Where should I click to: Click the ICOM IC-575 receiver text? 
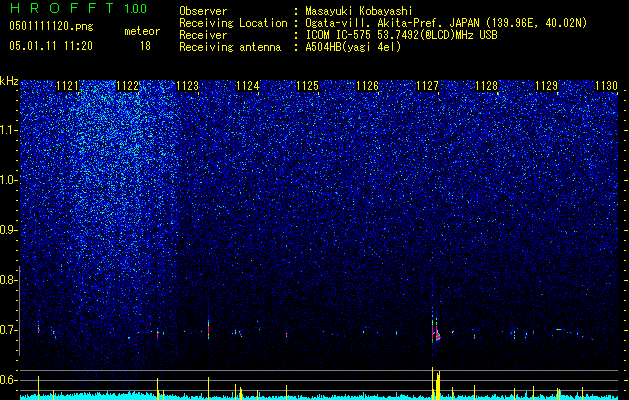tap(401, 35)
